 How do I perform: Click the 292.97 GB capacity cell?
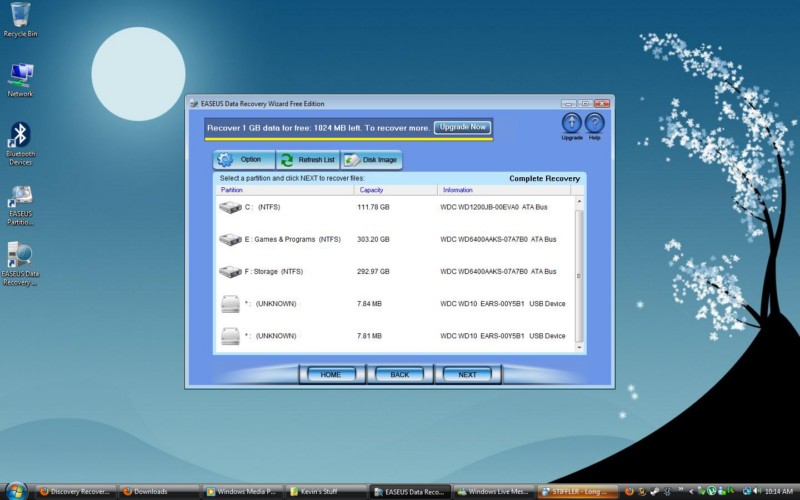coord(373,271)
